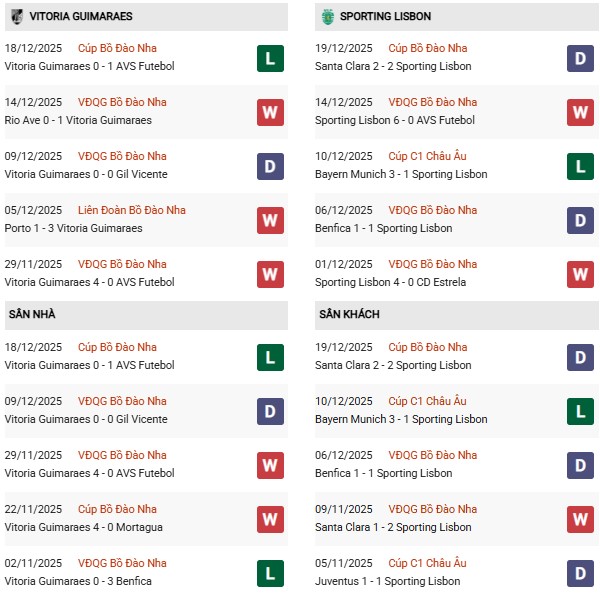Screen dimensions: 600x595
Task: Click the L badge for Vitoria Guimaraes 0 - 1 AVS Futebol on 18/12 in the top list
Action: [x=270, y=58]
